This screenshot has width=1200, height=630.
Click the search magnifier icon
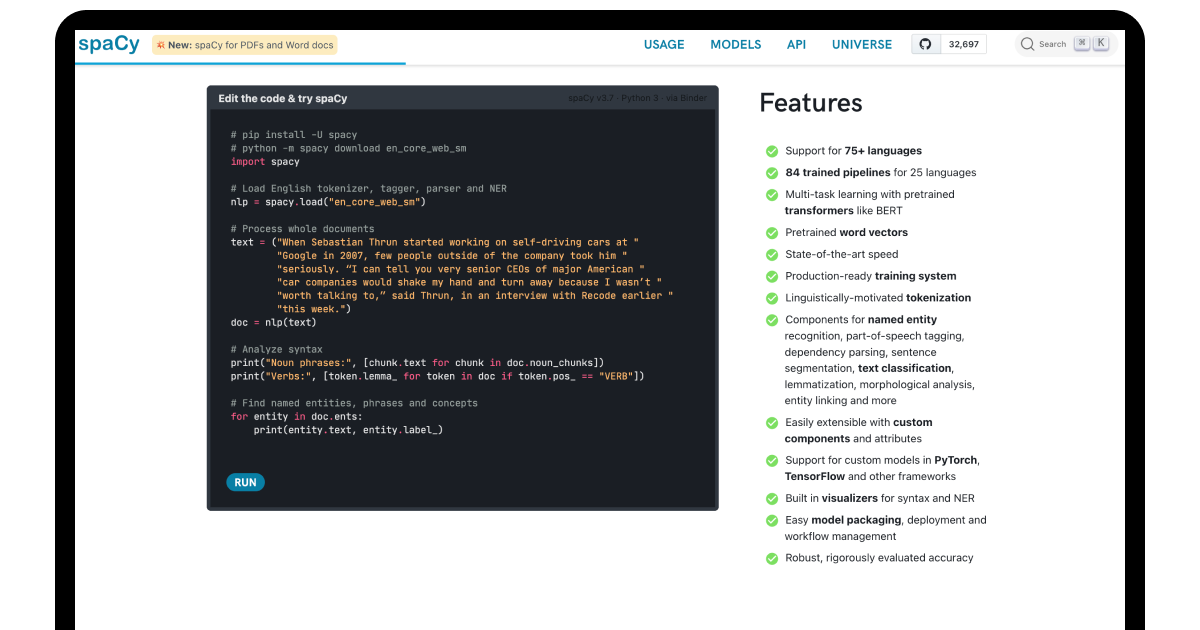point(1027,44)
